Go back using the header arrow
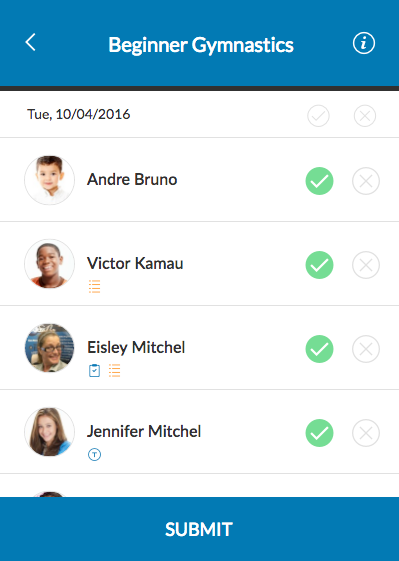Image resolution: width=399 pixels, height=561 pixels. pos(30,43)
